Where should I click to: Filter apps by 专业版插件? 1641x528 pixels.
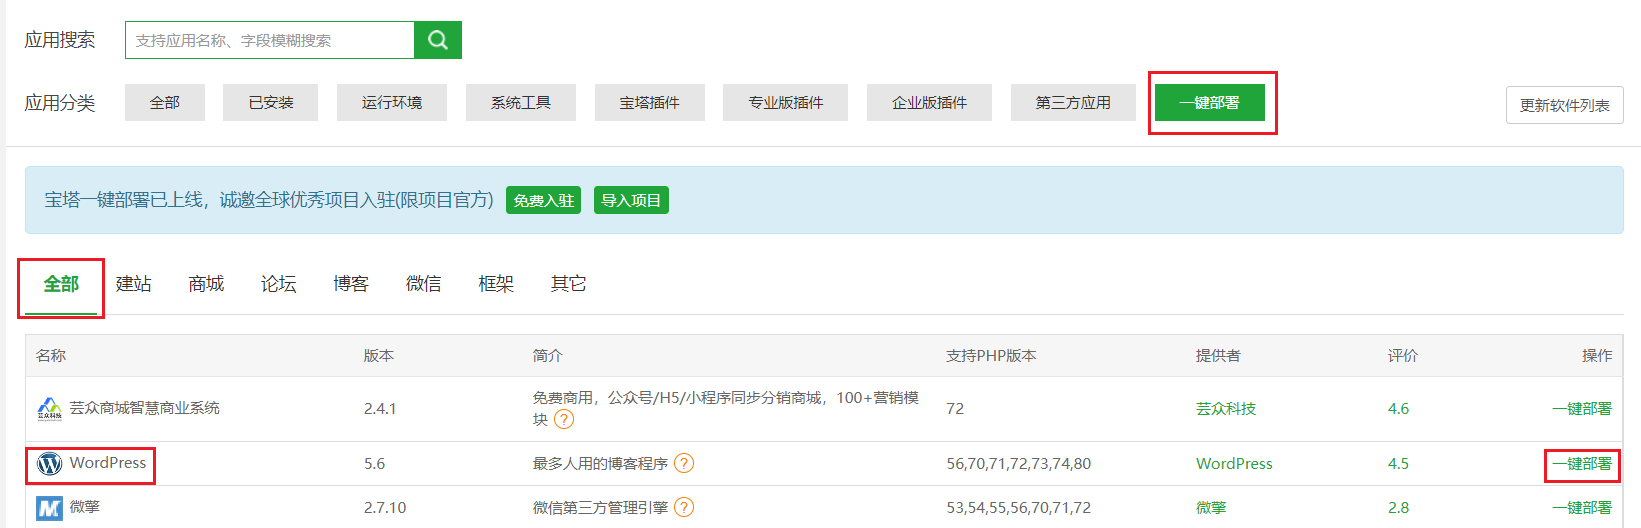point(786,103)
